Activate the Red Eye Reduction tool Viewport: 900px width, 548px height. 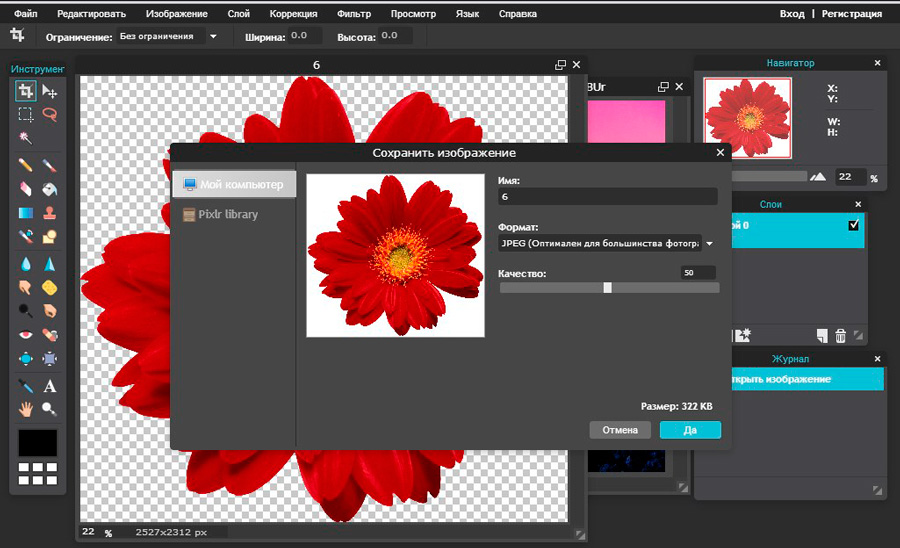click(x=26, y=335)
